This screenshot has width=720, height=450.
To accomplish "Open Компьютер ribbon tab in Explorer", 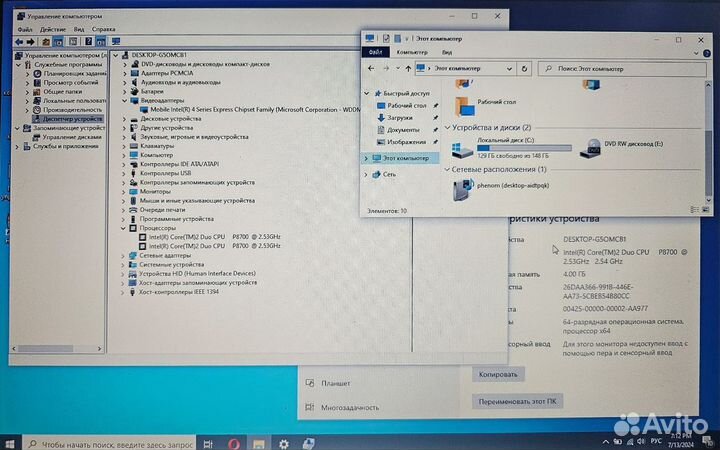I will coord(412,52).
